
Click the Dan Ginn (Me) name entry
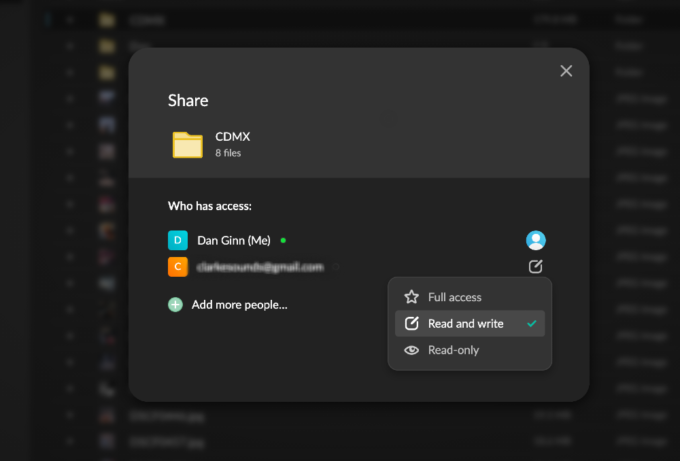234,240
